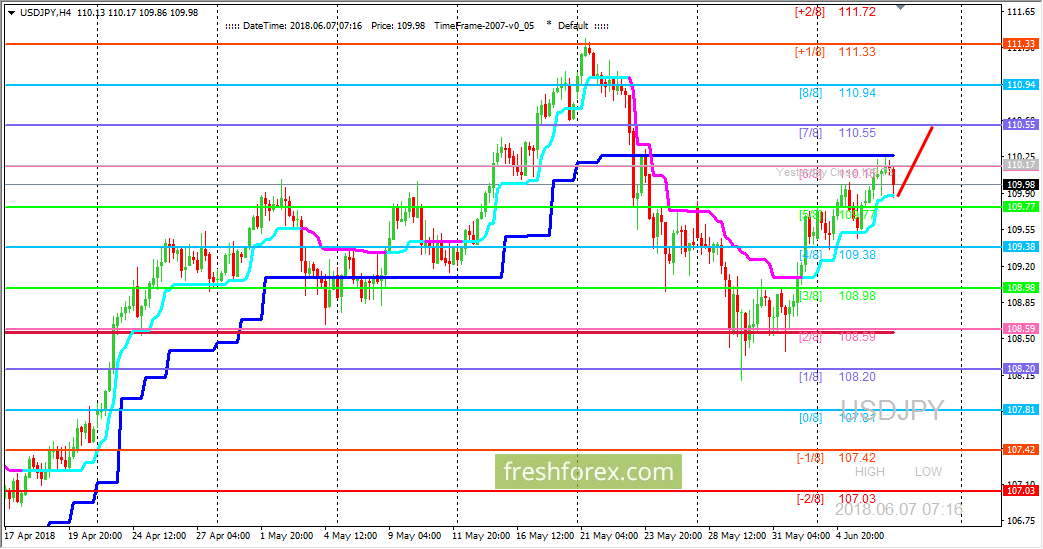Click the [3/8] 108.98 level label

pos(837,295)
